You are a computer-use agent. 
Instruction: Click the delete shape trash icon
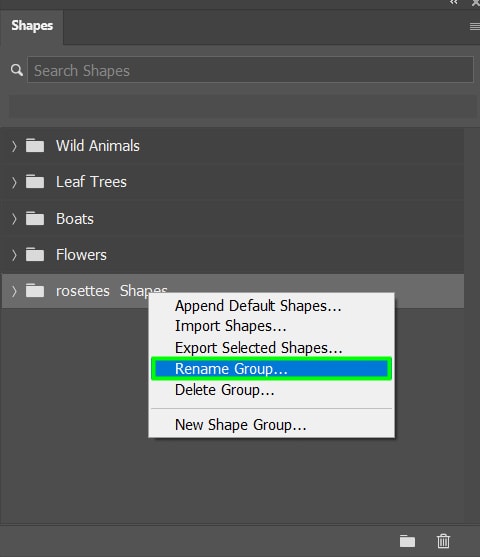click(x=443, y=541)
